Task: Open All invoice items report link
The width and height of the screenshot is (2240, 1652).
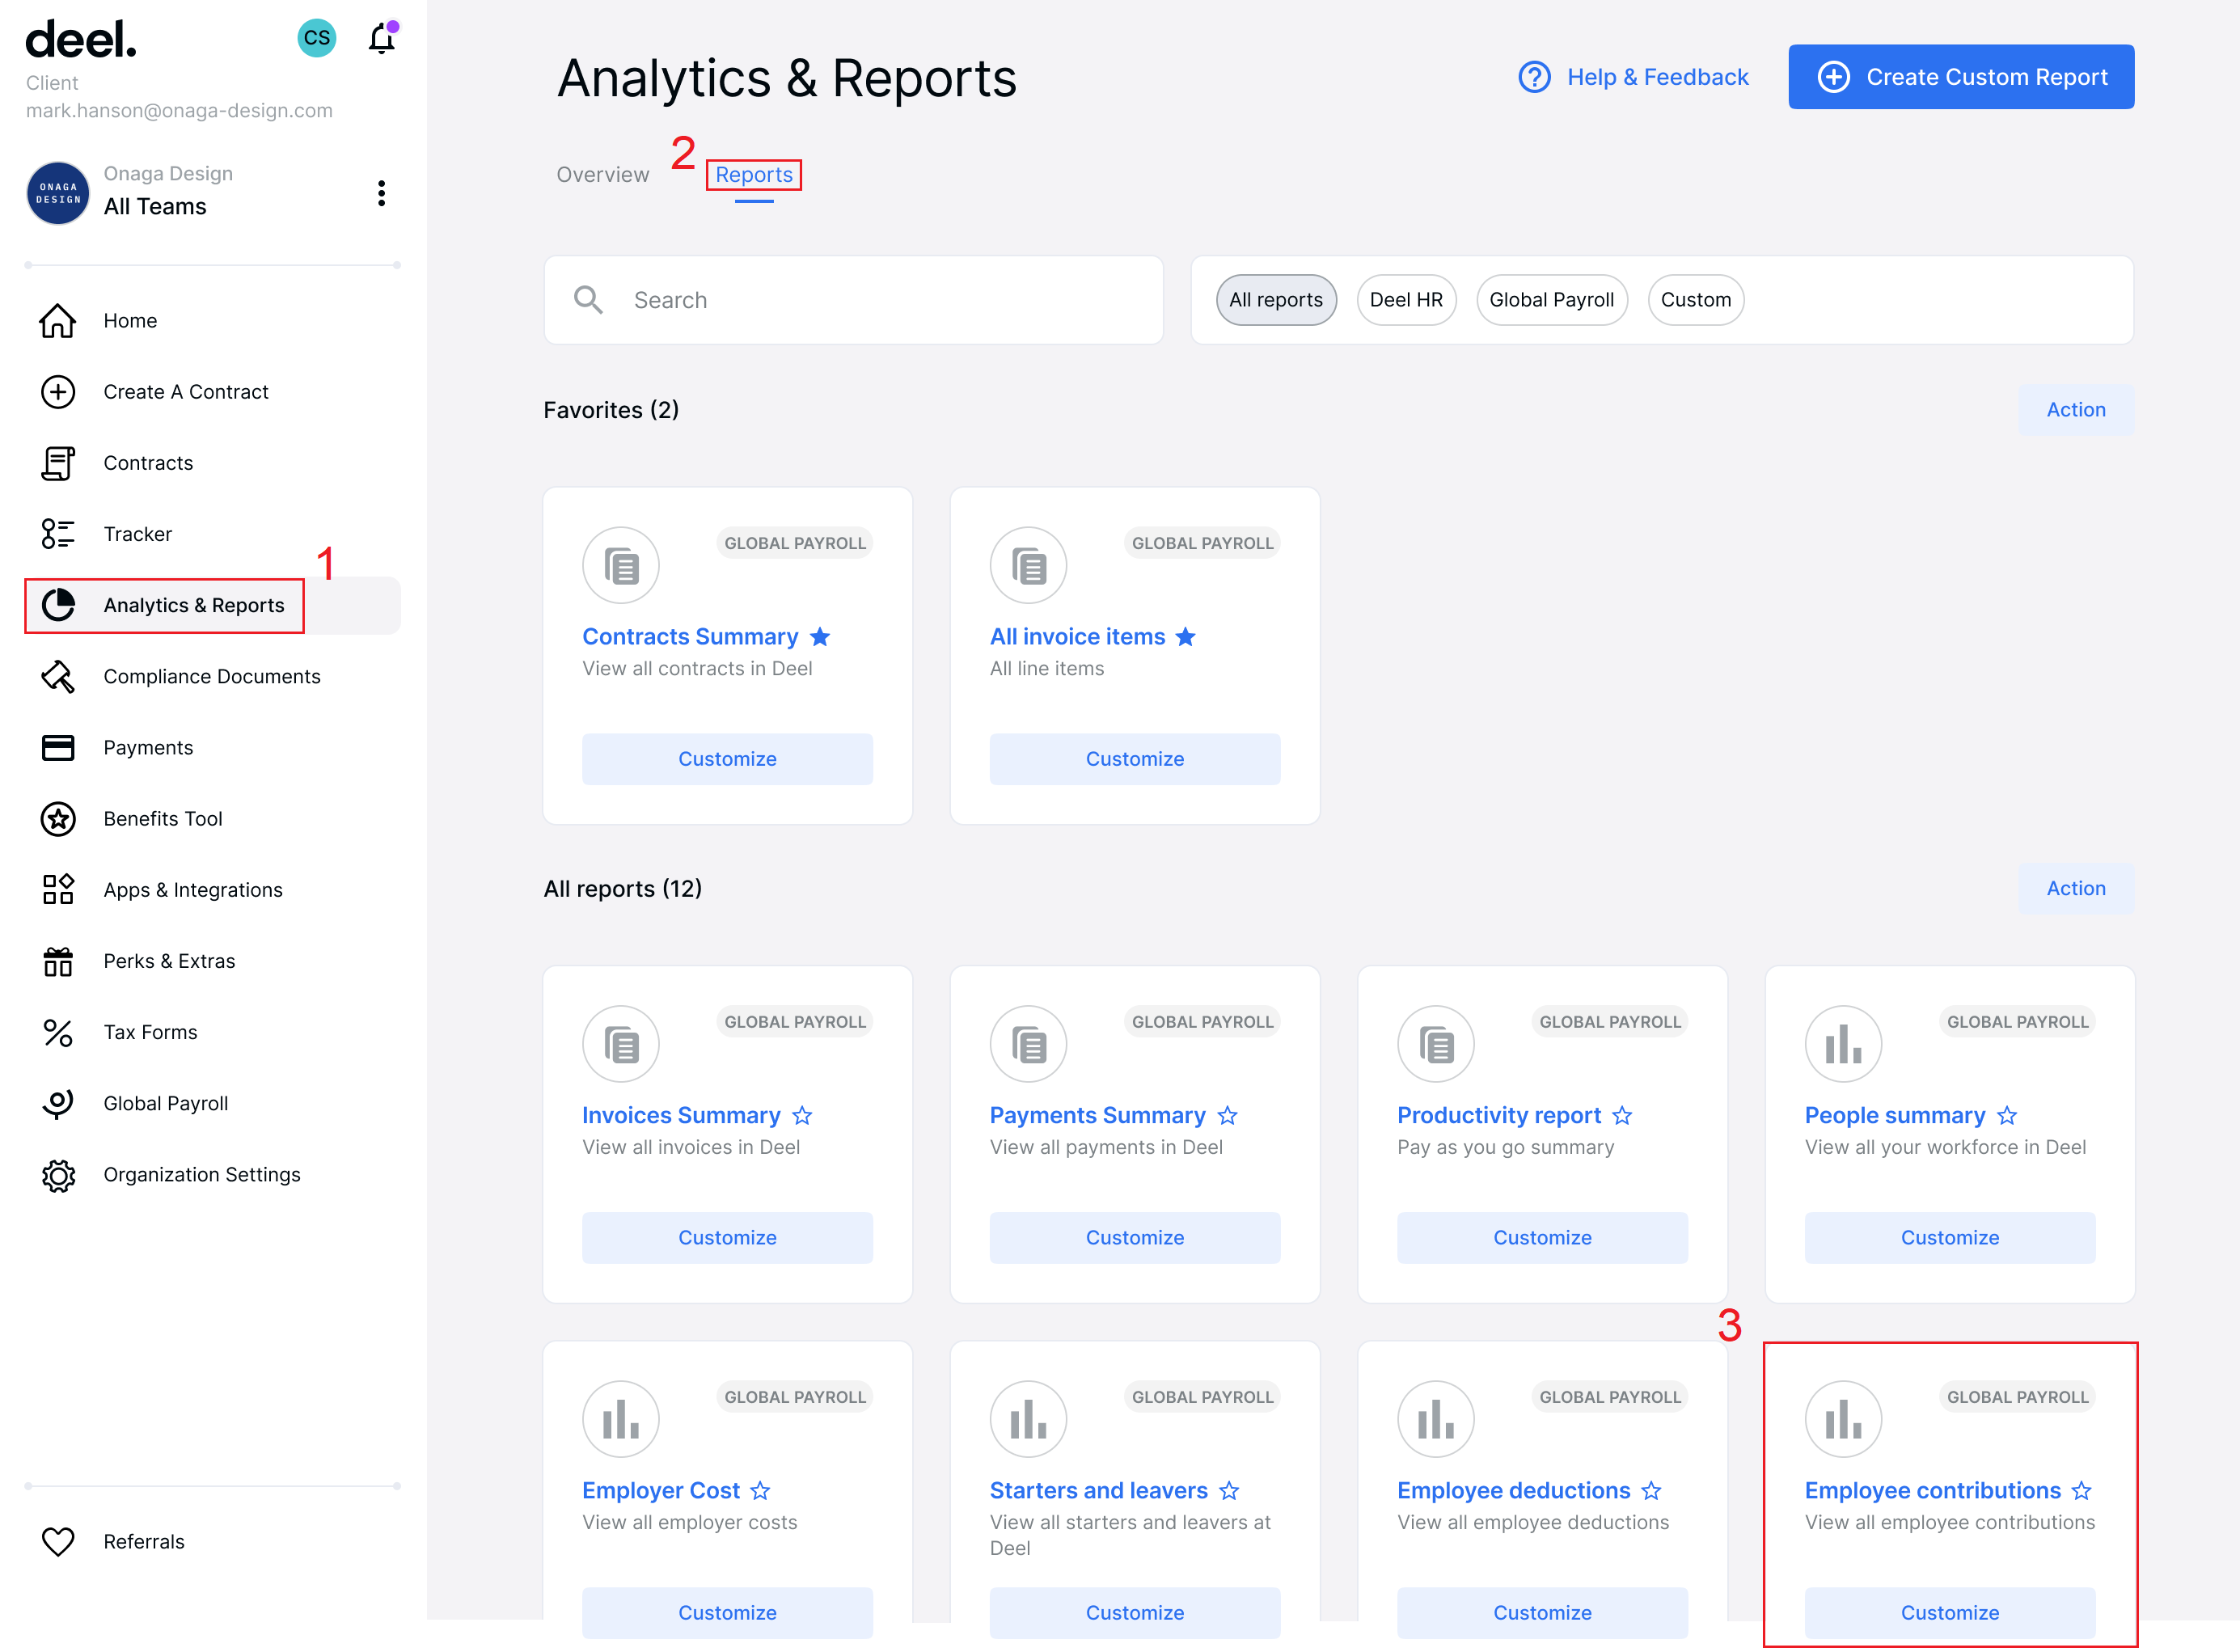Action: click(x=1077, y=637)
